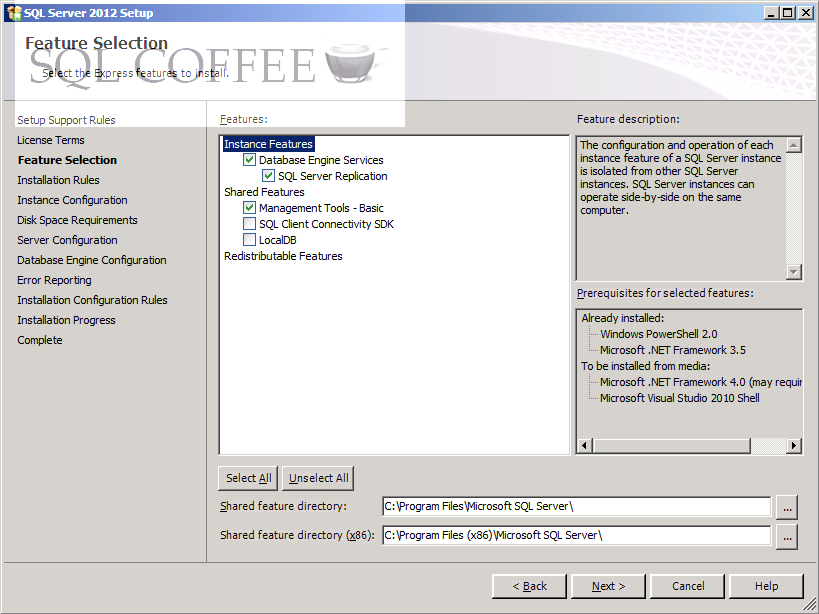Click Instance Configuration step in sidebar
Image resolution: width=819 pixels, height=614 pixels.
(72, 200)
